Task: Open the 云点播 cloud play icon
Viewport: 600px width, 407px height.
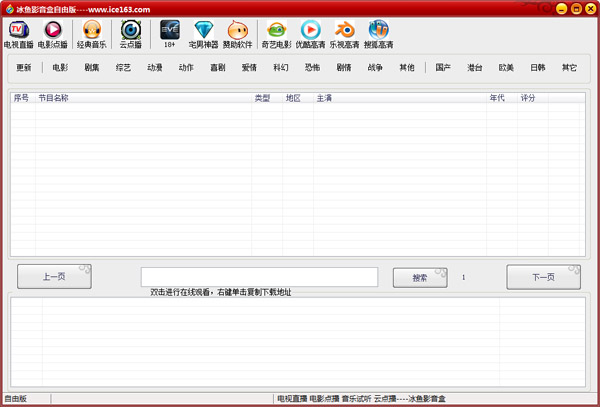Action: (x=131, y=34)
